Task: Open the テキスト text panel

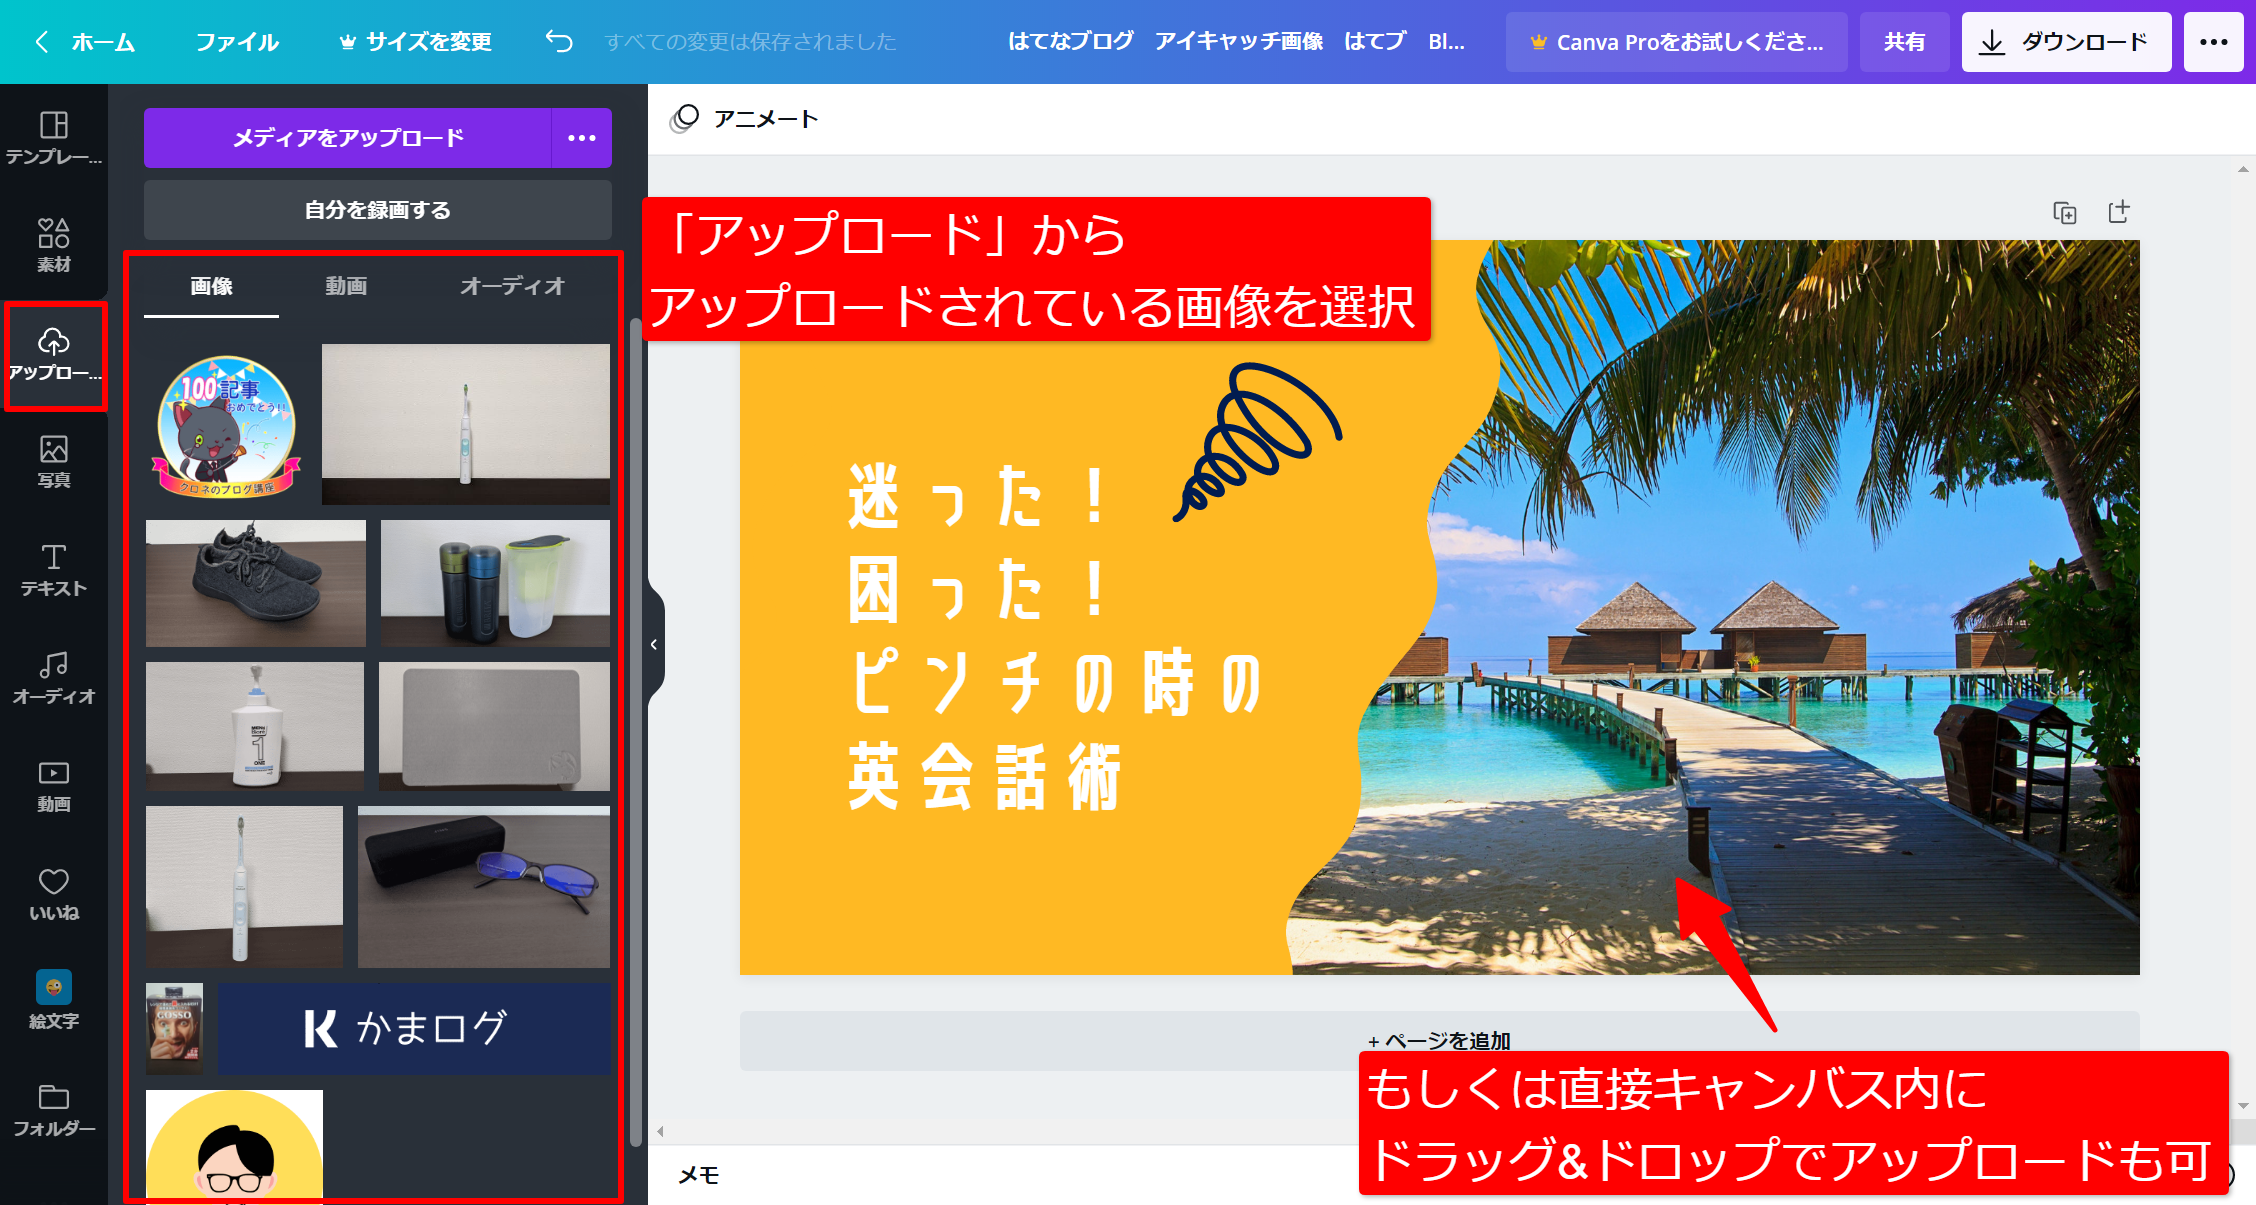Action: (x=54, y=570)
